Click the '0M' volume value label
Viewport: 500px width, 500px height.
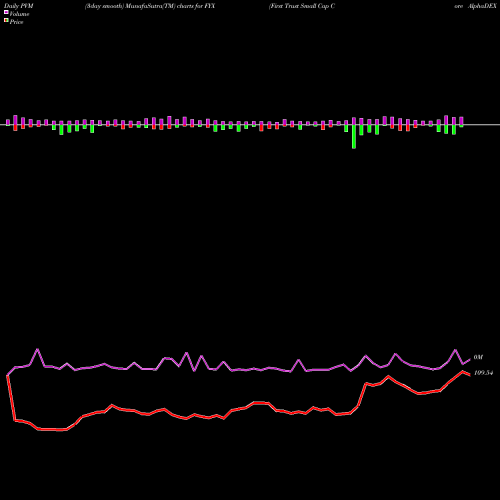pos(478,357)
